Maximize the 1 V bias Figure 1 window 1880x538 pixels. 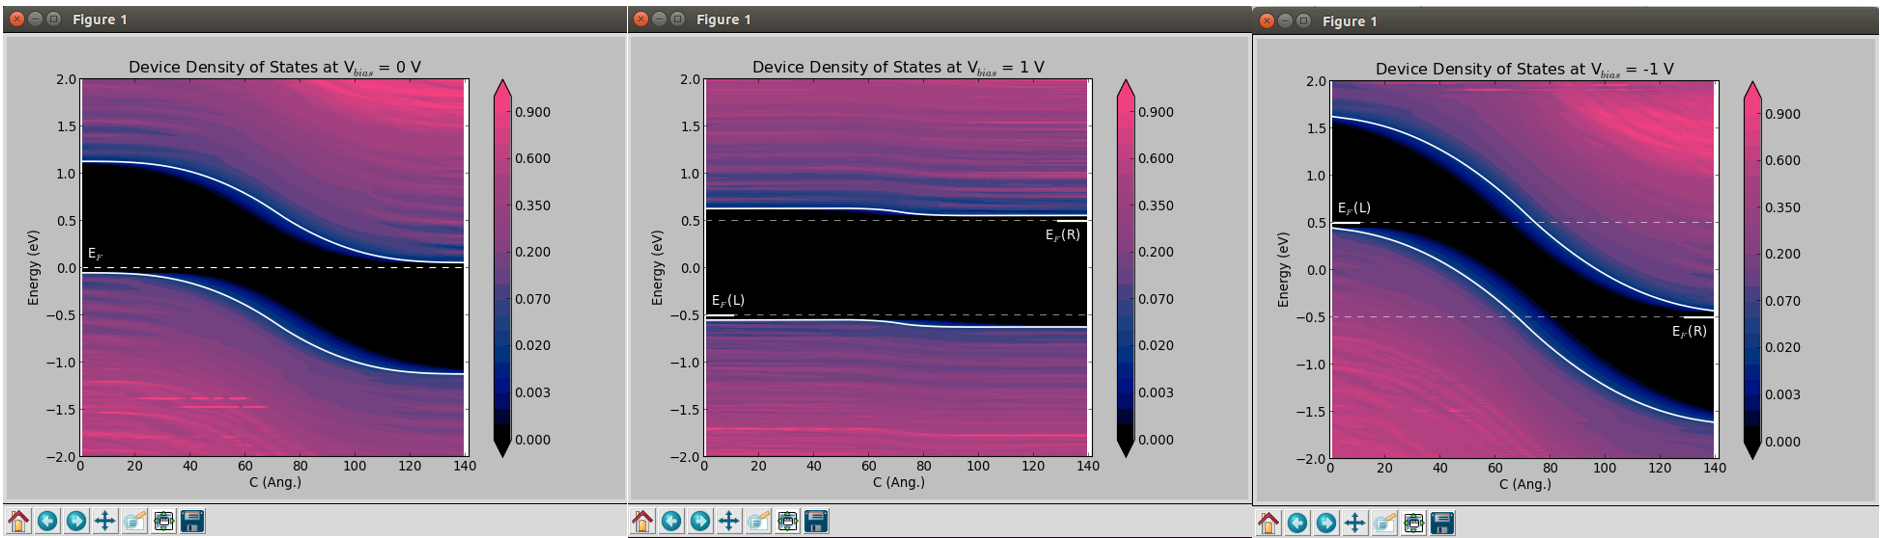[677, 19]
